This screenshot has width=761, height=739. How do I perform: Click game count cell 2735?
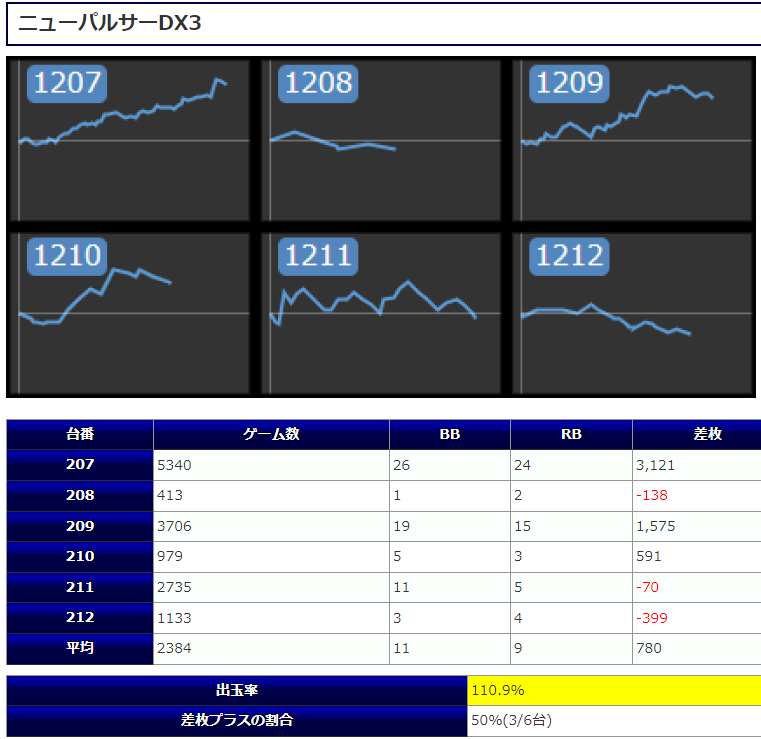271,587
